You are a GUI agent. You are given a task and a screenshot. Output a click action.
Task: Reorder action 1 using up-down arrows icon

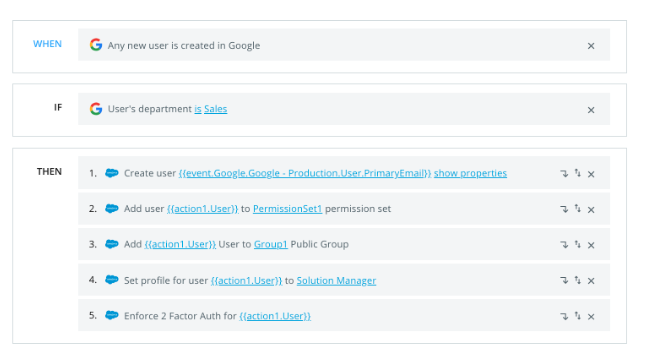578,173
